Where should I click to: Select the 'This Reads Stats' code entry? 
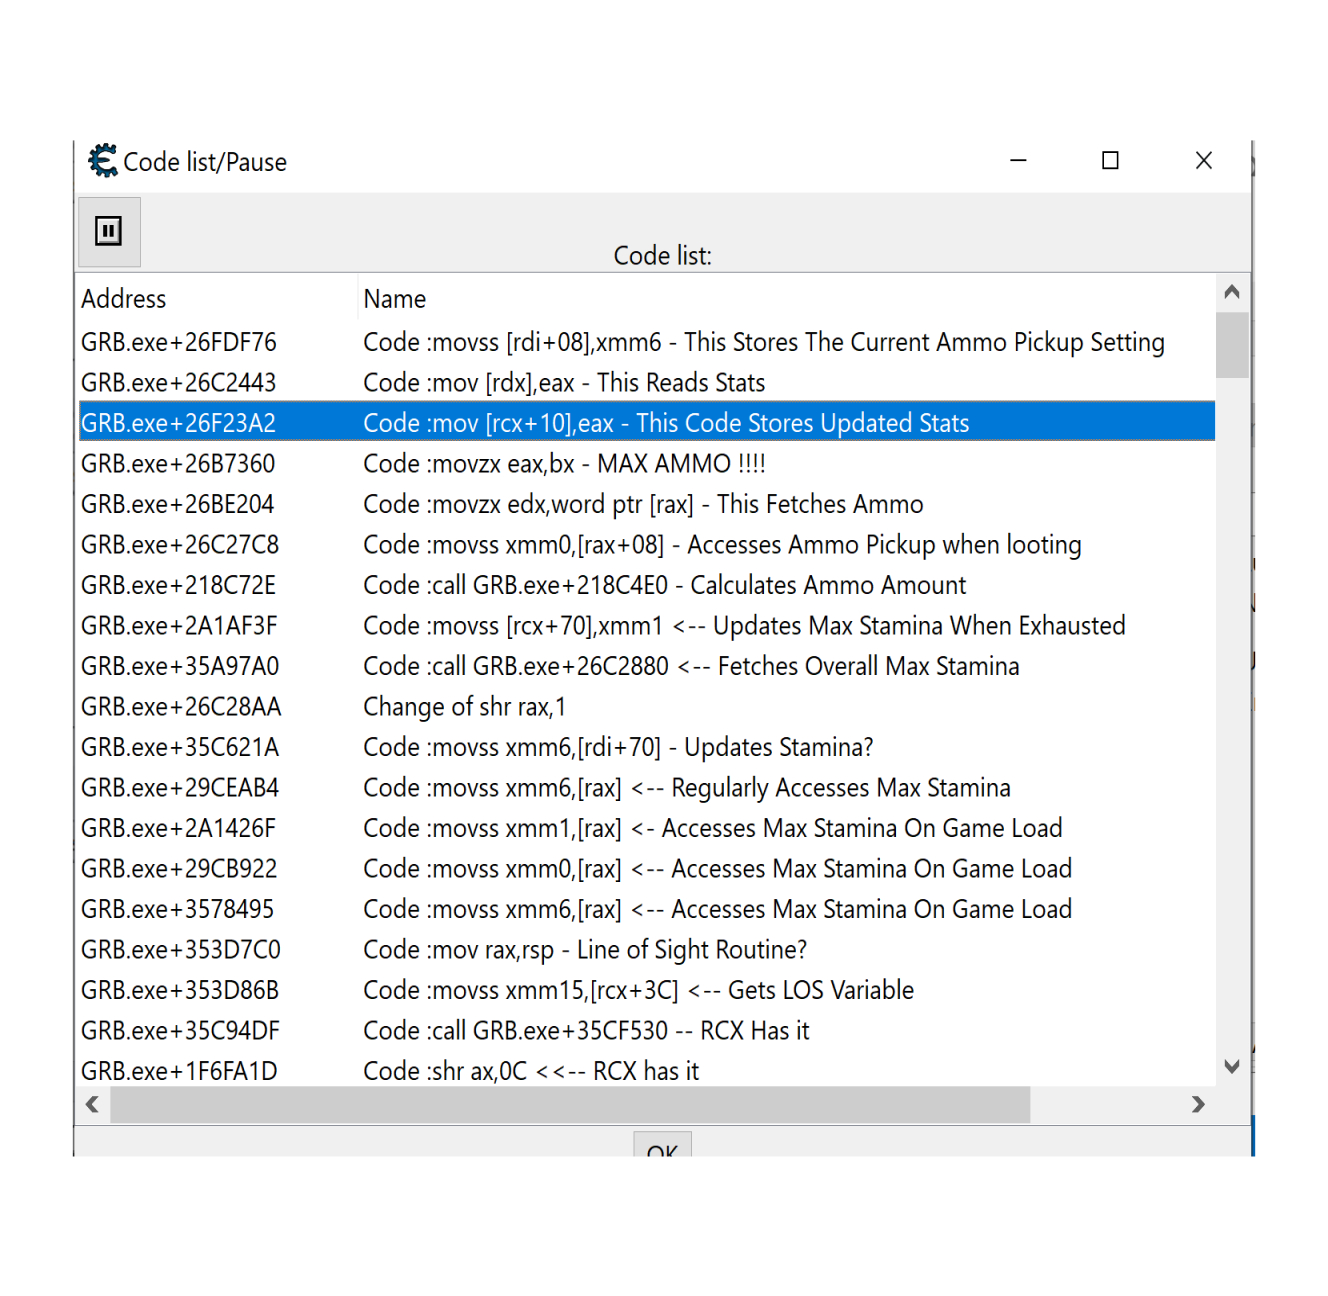click(x=564, y=383)
